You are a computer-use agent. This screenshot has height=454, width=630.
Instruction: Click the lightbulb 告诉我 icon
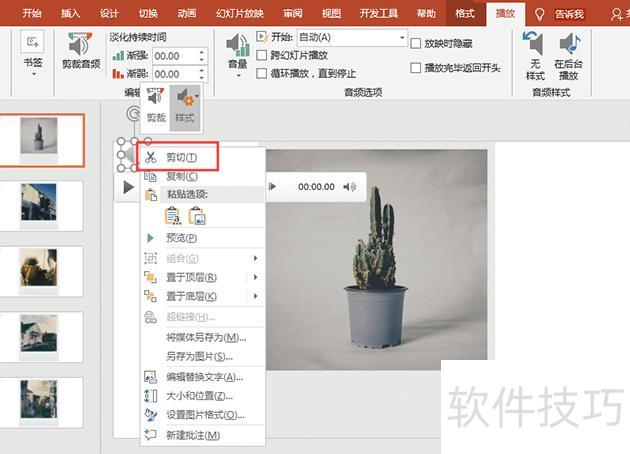click(540, 14)
